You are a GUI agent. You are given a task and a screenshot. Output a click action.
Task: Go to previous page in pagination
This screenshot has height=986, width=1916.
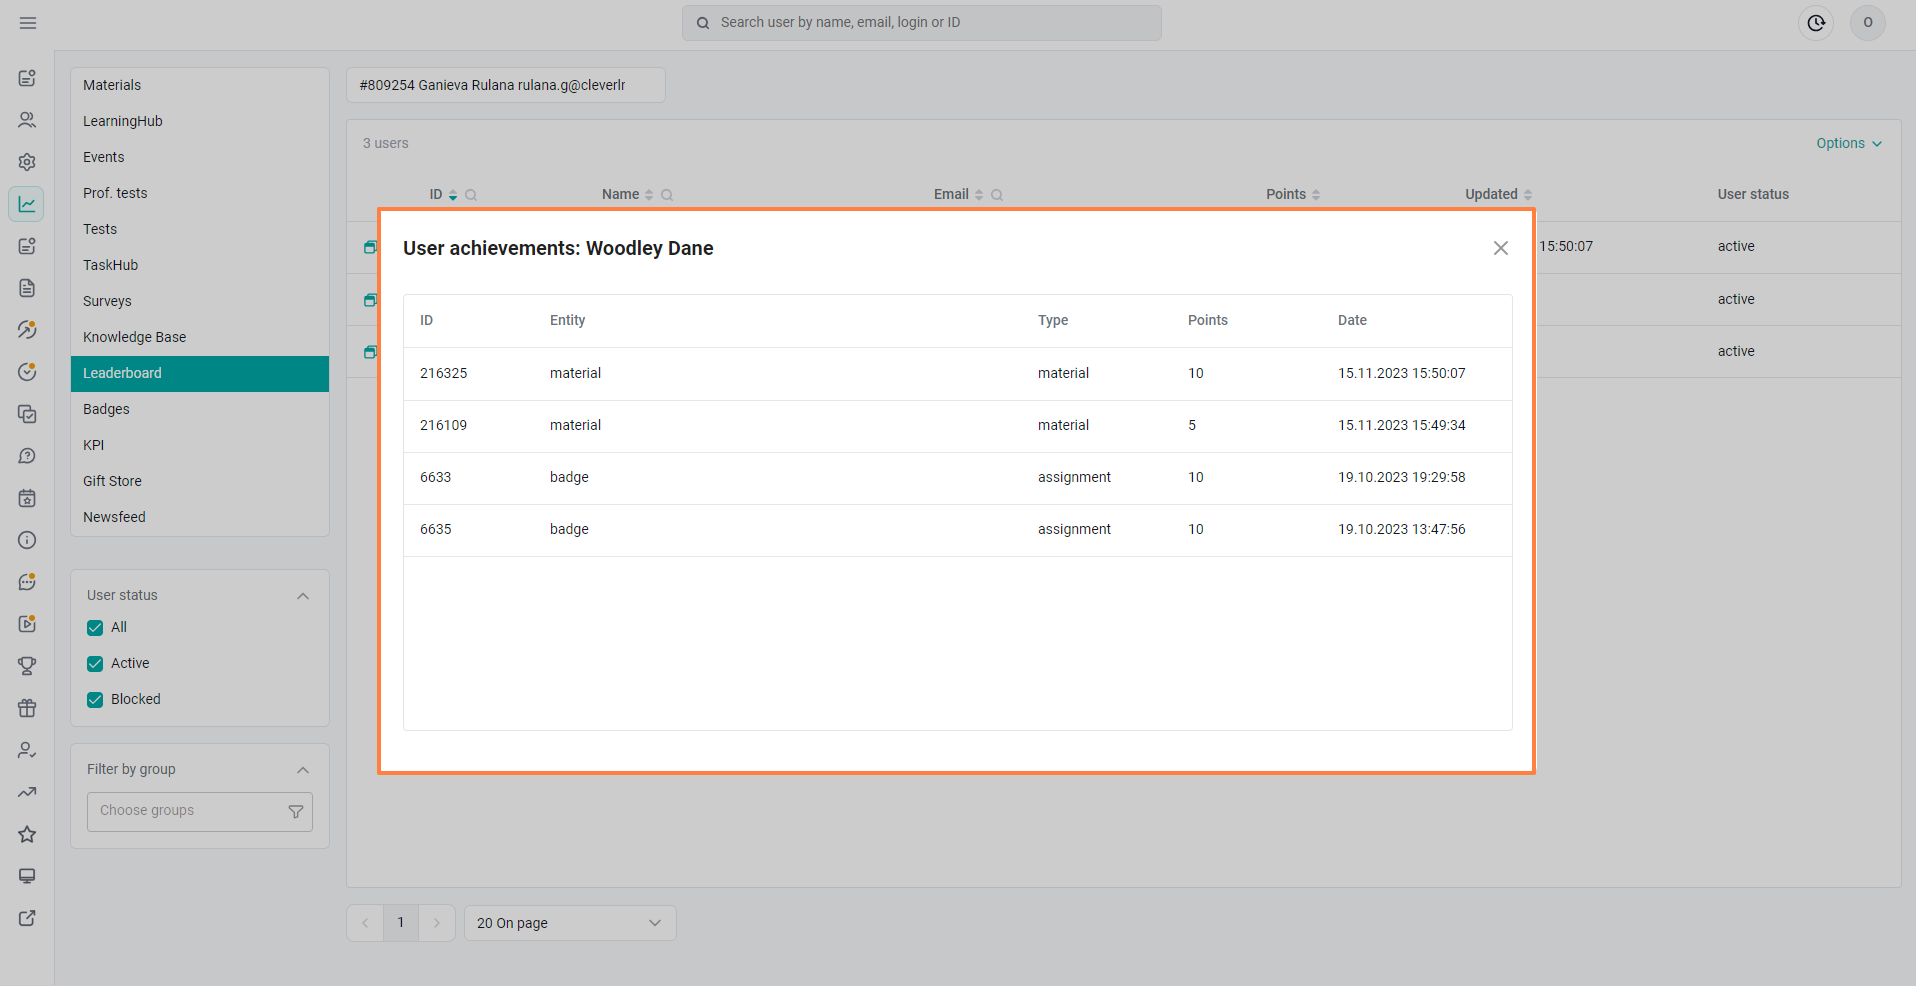[x=365, y=923]
